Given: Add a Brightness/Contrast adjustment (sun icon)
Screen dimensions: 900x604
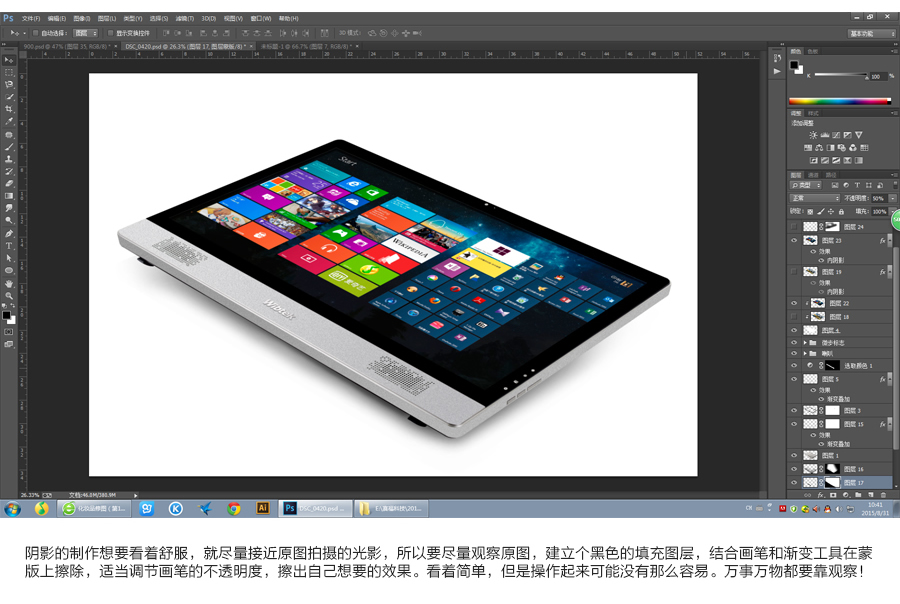Looking at the screenshot, I should coord(813,135).
